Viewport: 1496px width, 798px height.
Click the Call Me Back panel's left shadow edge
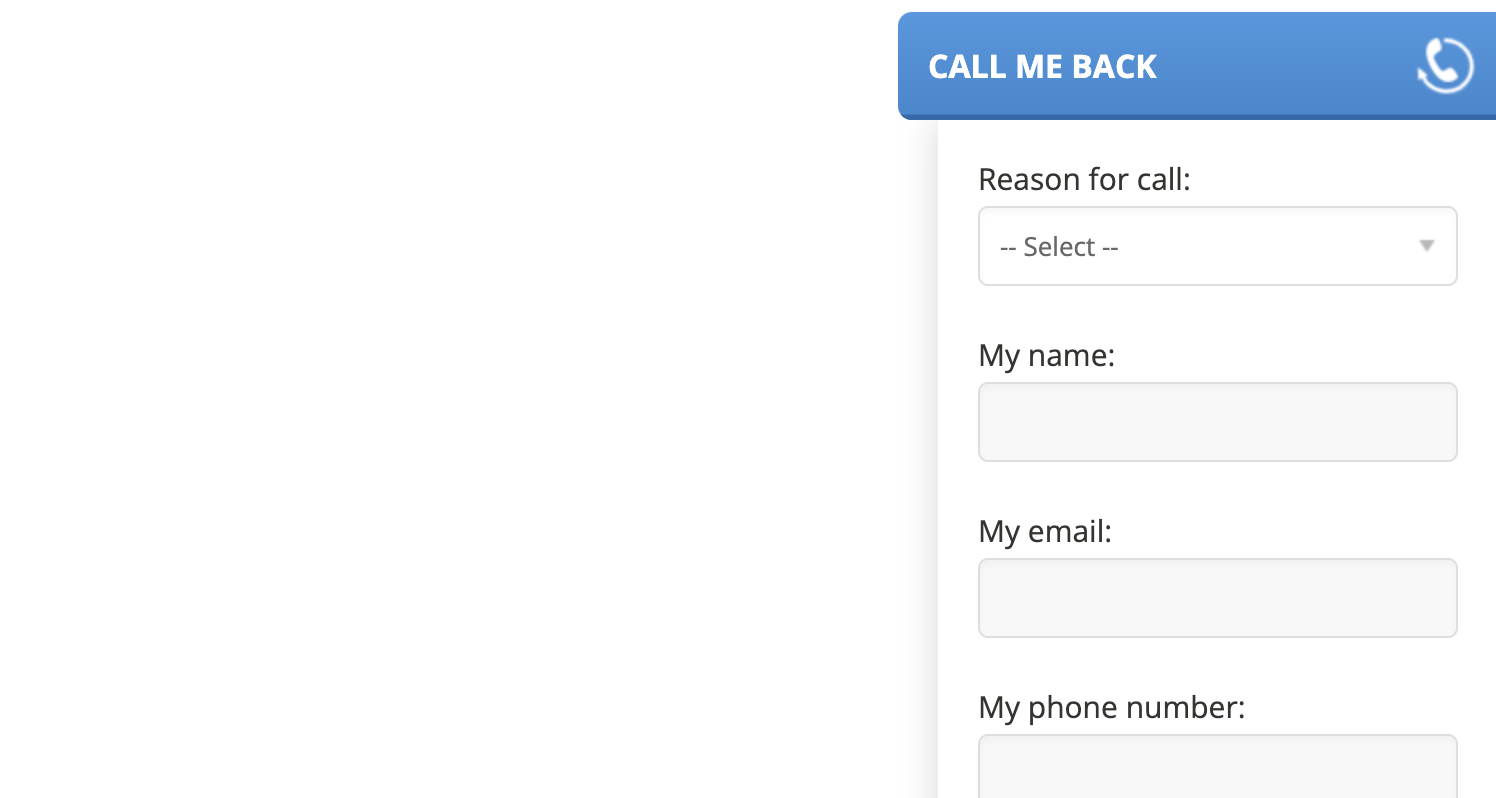click(x=932, y=459)
